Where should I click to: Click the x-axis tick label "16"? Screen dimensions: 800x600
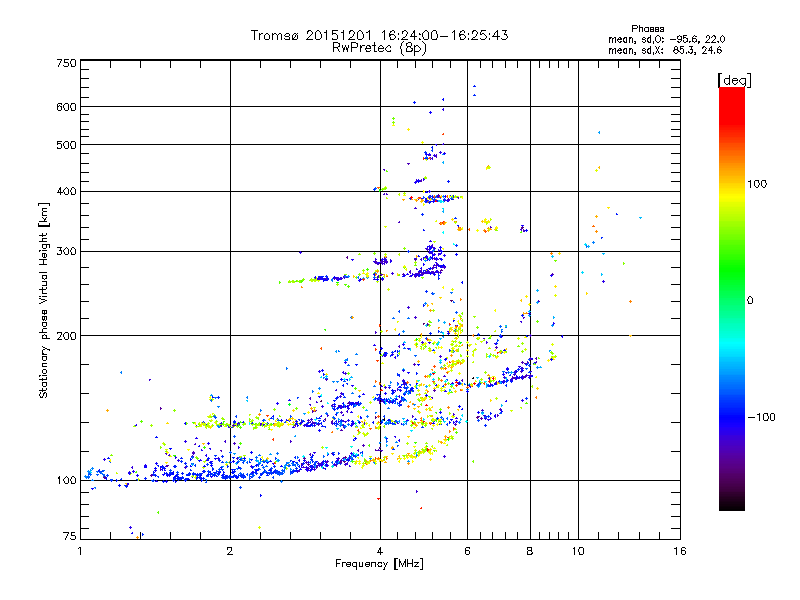point(680,551)
